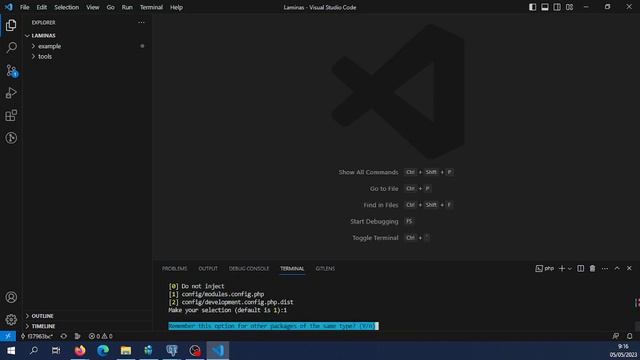Open the Run menu
The height and width of the screenshot is (360, 640).
pos(127,7)
